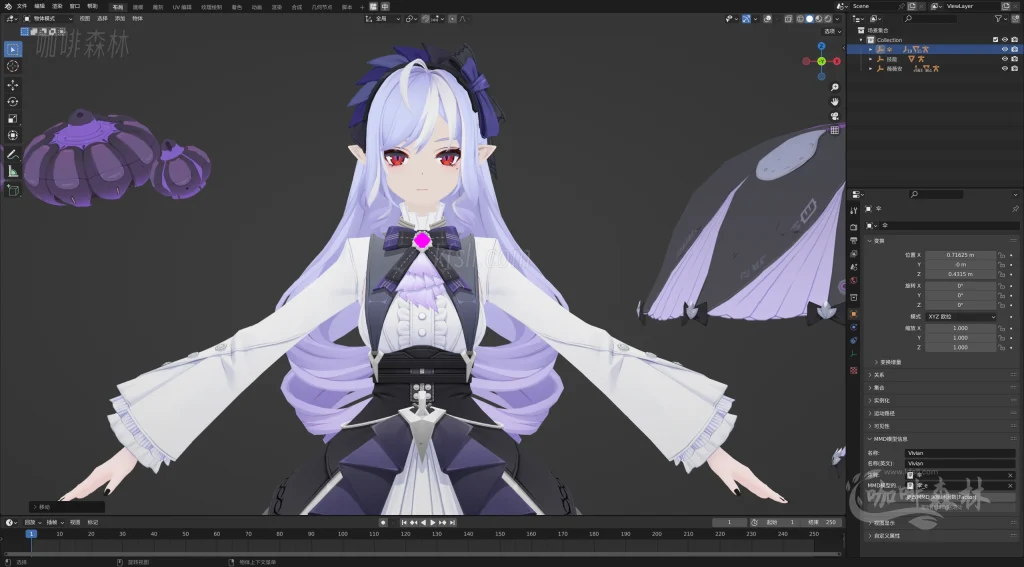Jump to the timeline start frame
Viewport: 1024px width, 567px height.
(x=404, y=523)
